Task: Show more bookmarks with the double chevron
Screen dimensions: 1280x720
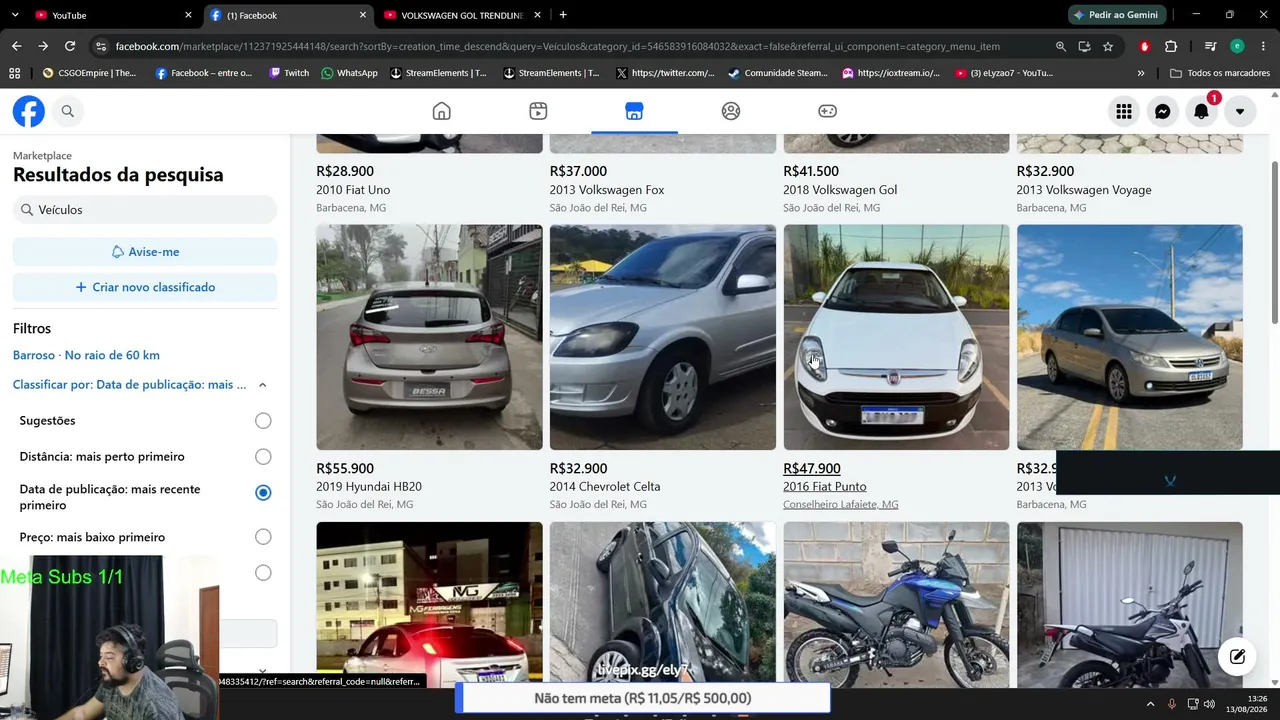Action: click(x=1141, y=73)
